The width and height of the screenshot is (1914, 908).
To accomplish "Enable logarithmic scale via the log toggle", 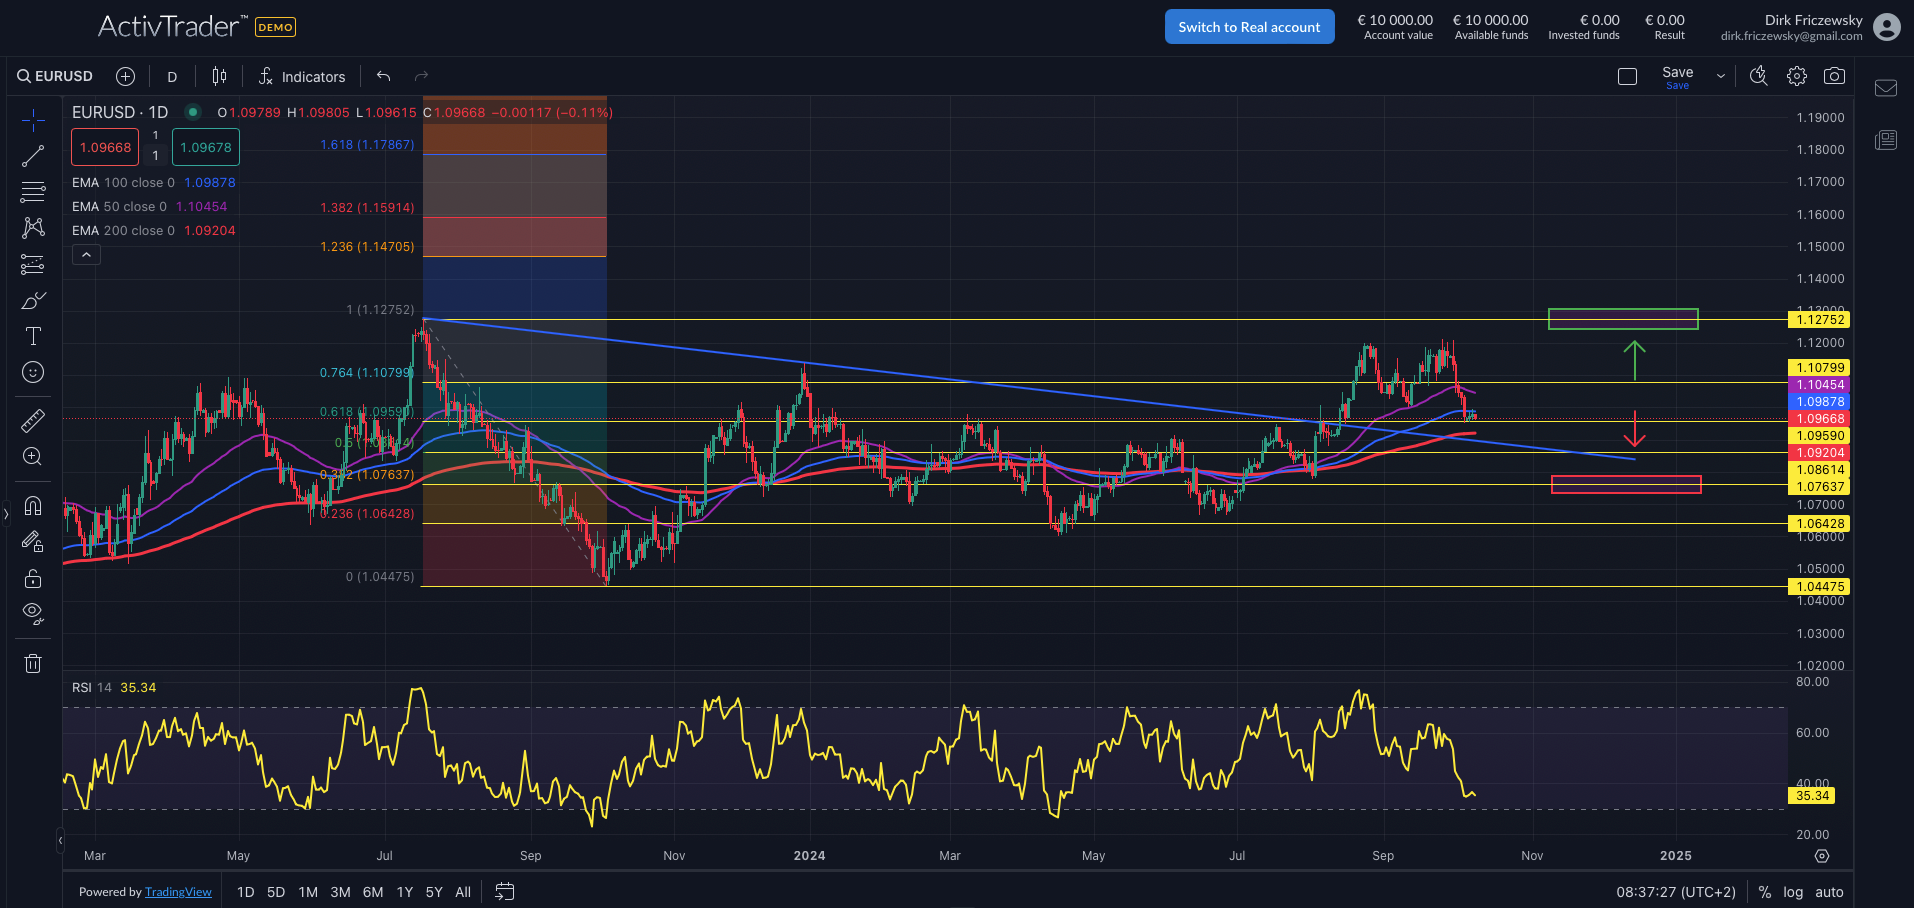I will pyautogui.click(x=1794, y=891).
